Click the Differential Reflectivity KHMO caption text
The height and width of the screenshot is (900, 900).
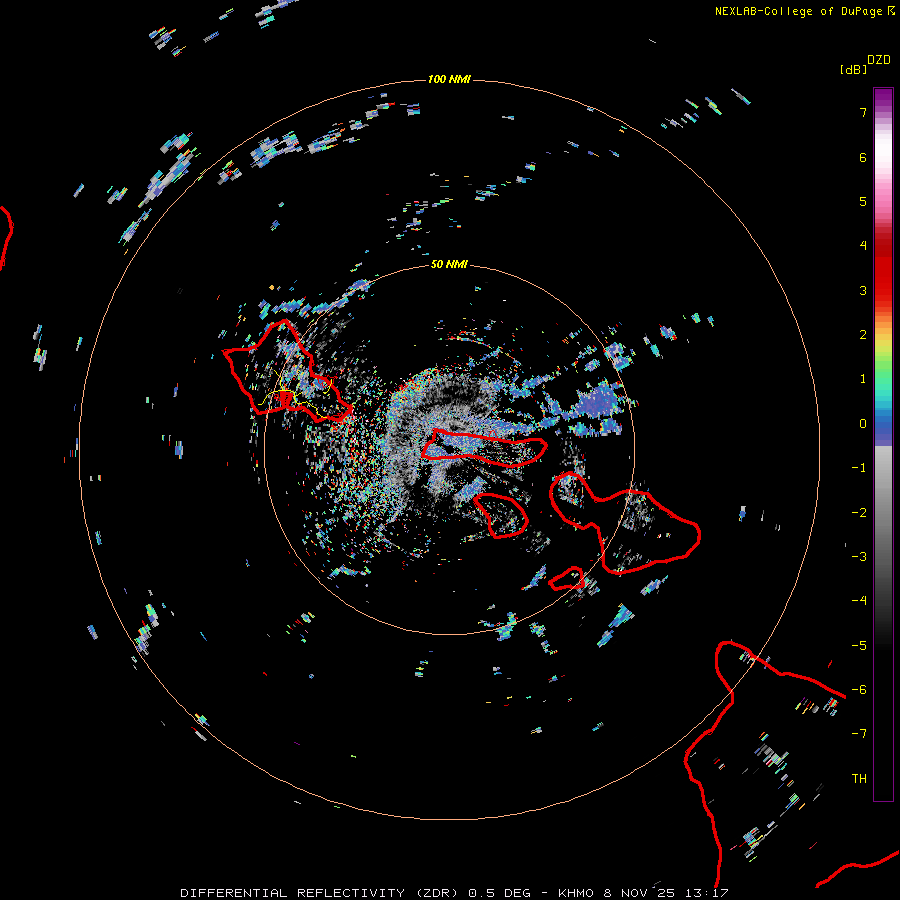tap(454, 893)
